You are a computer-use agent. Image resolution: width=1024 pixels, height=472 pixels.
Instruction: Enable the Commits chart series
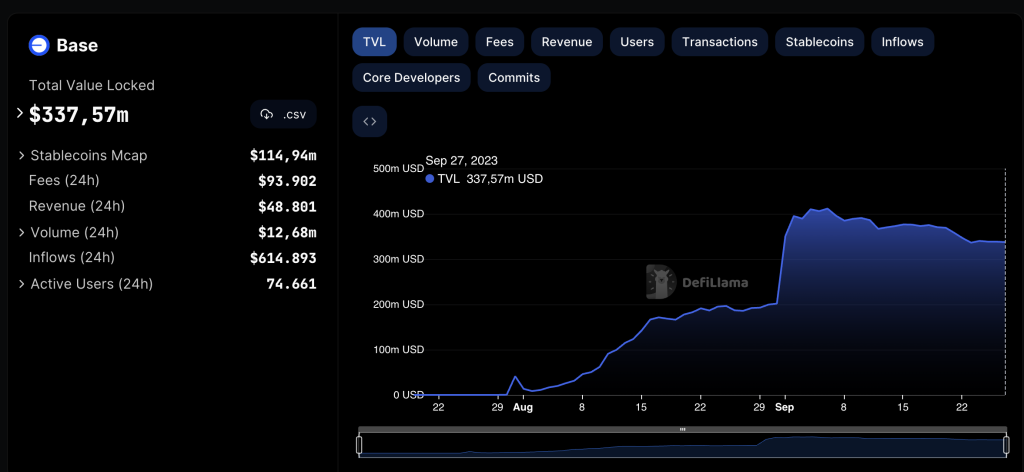pyautogui.click(x=514, y=78)
